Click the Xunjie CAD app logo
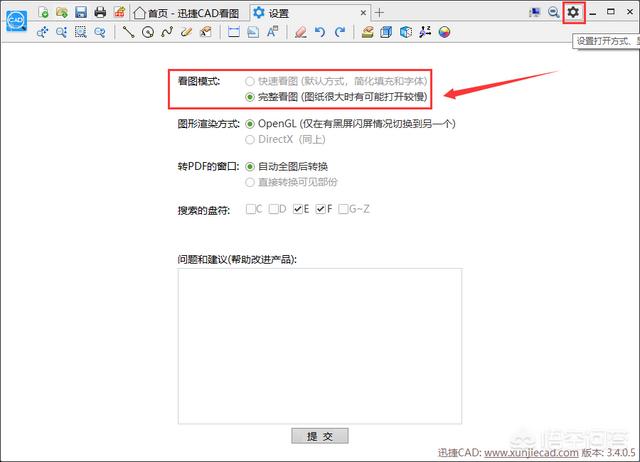640x462 pixels. click(16, 20)
